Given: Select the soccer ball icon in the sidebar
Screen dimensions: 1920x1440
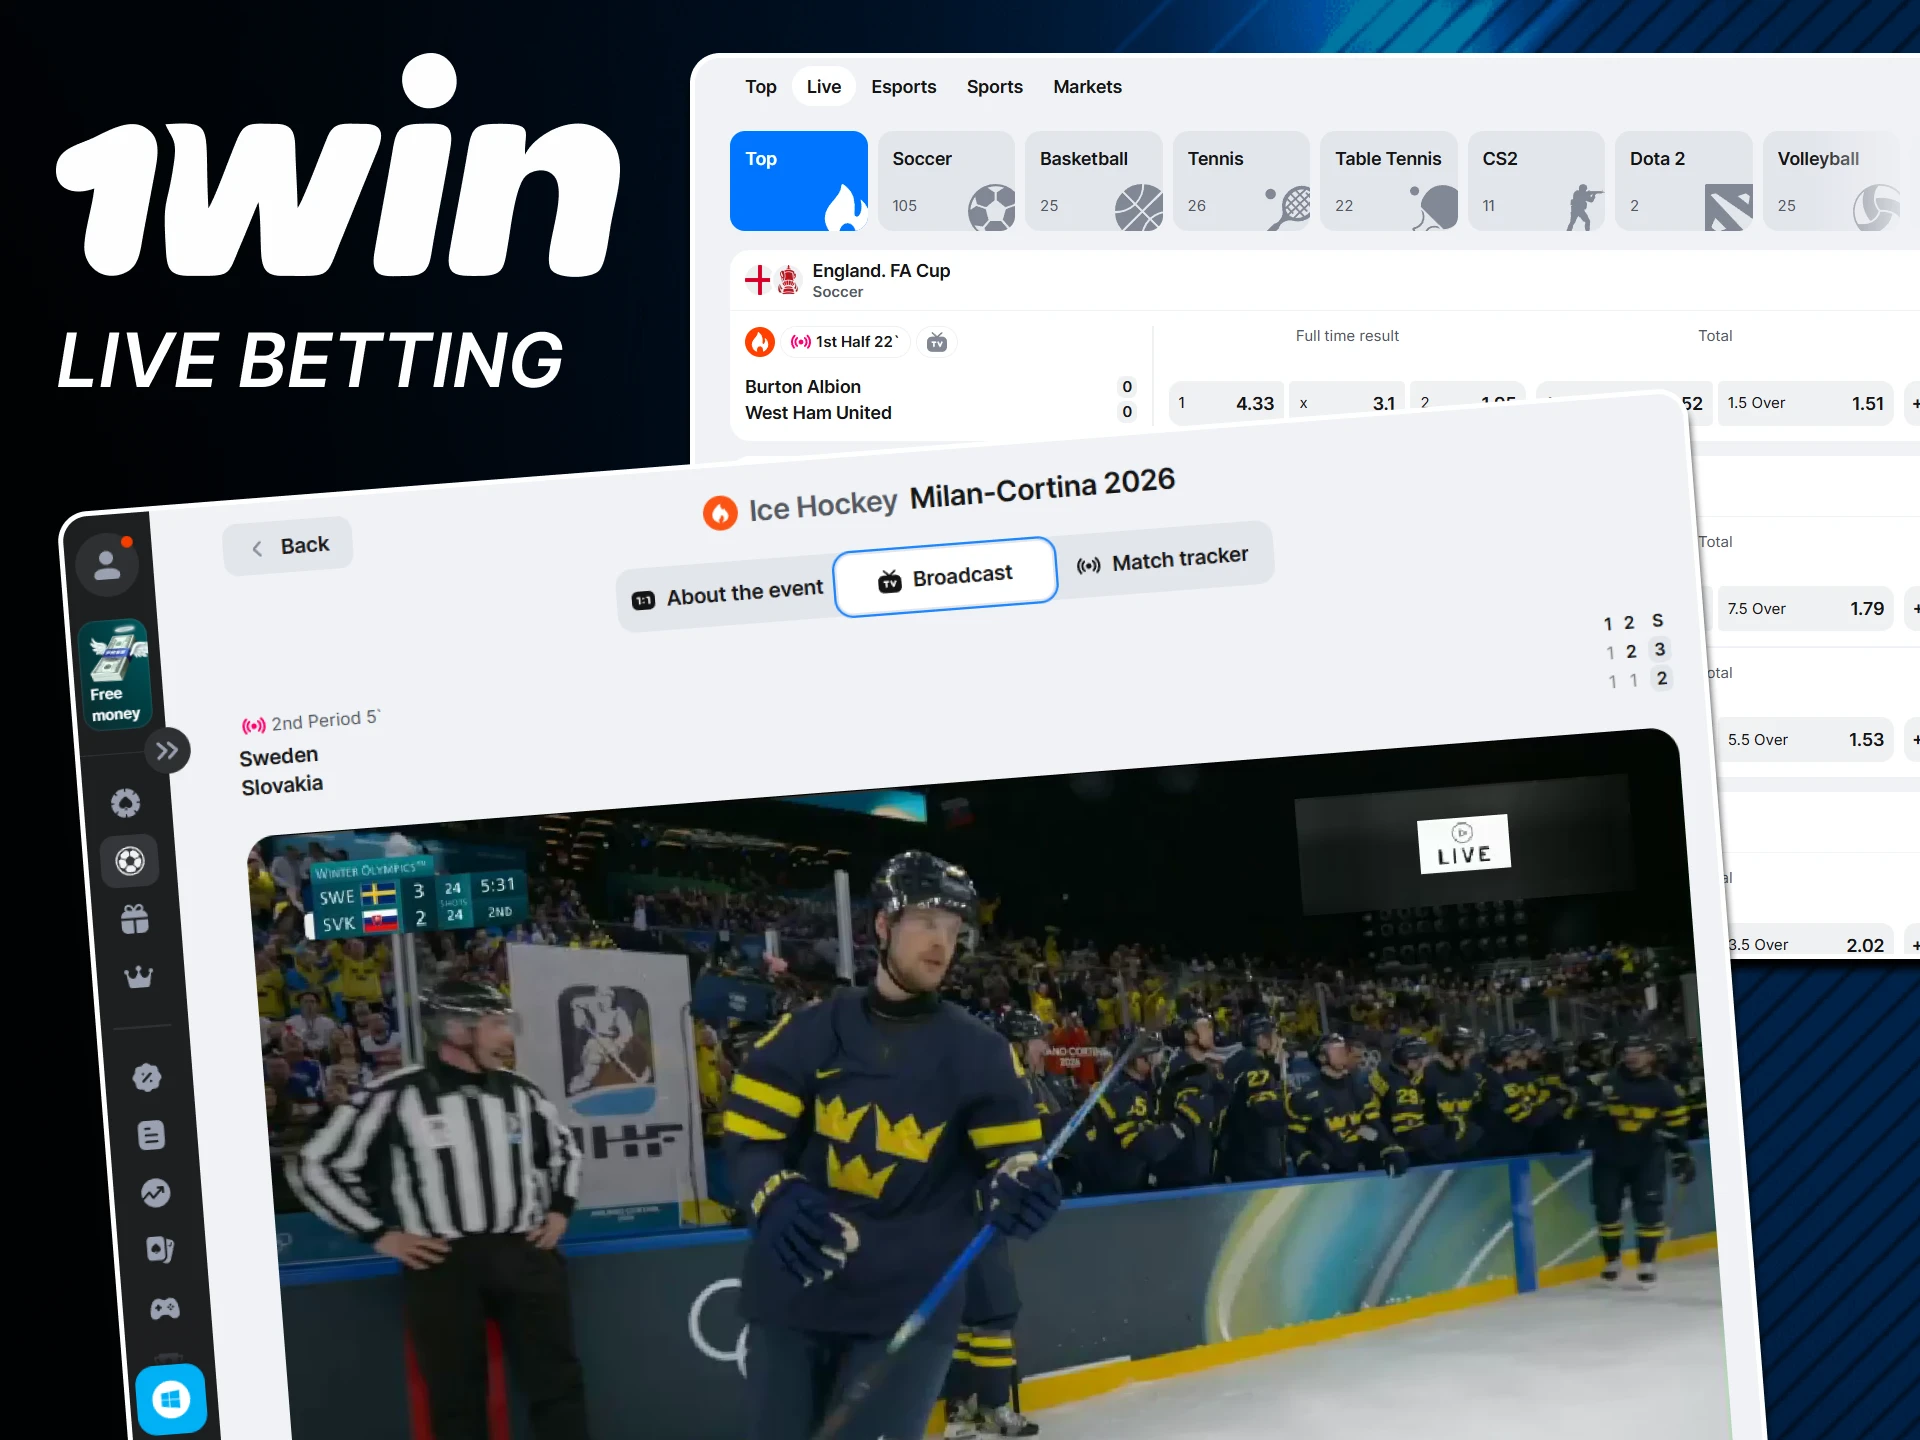Looking at the screenshot, I should pos(130,861).
